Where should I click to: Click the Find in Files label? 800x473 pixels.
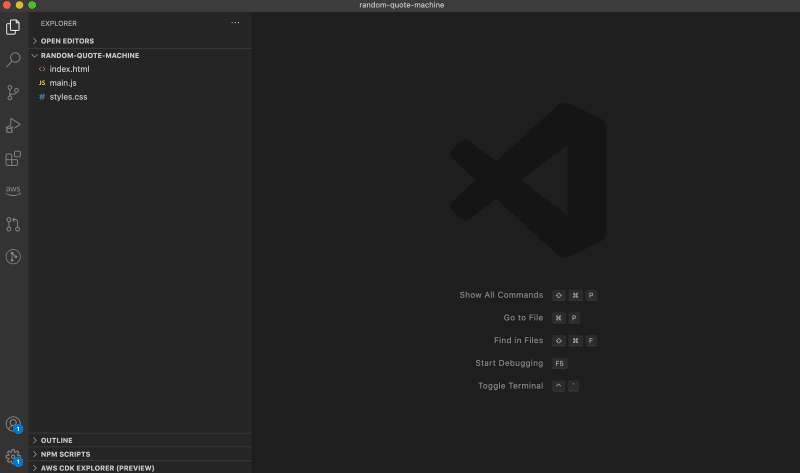(x=518, y=340)
